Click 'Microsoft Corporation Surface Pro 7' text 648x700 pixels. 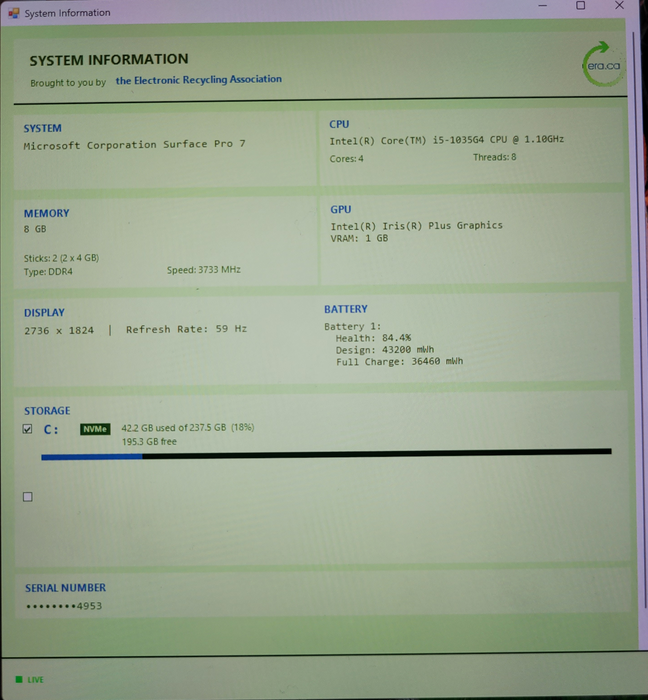tap(134, 145)
